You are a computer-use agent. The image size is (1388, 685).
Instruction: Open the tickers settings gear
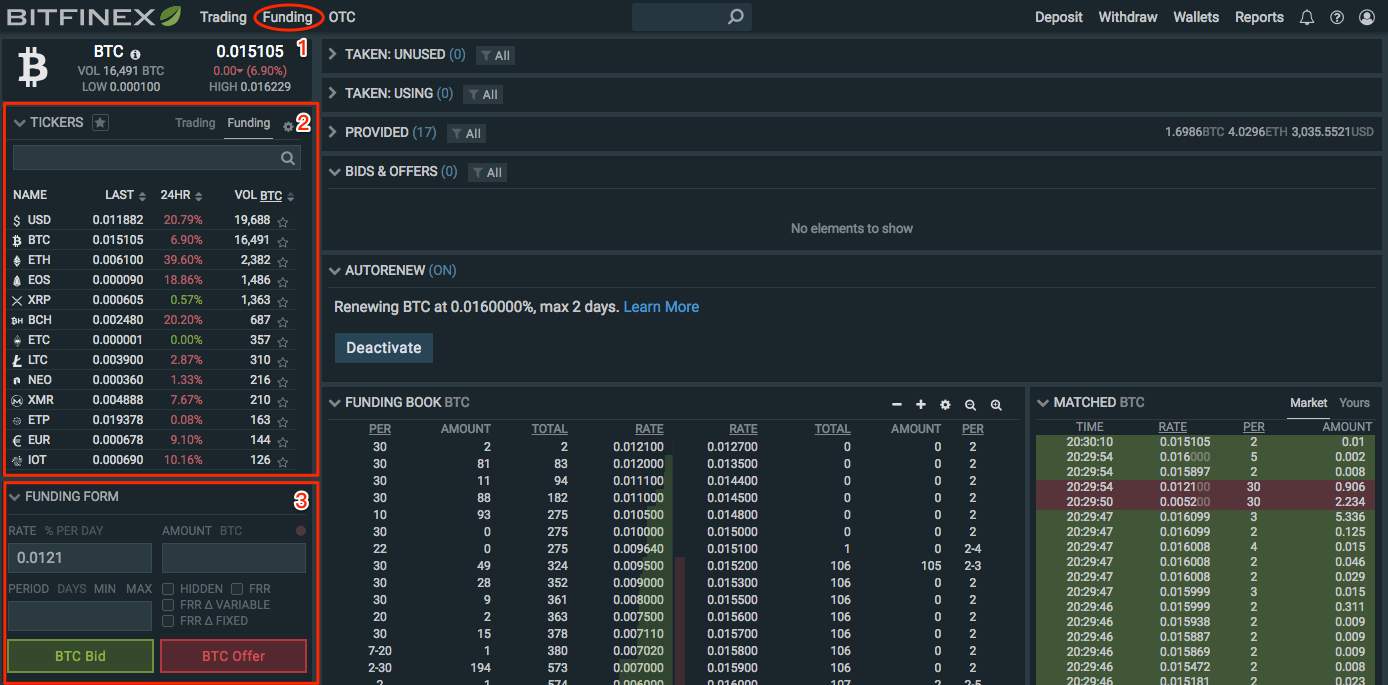pos(288,127)
